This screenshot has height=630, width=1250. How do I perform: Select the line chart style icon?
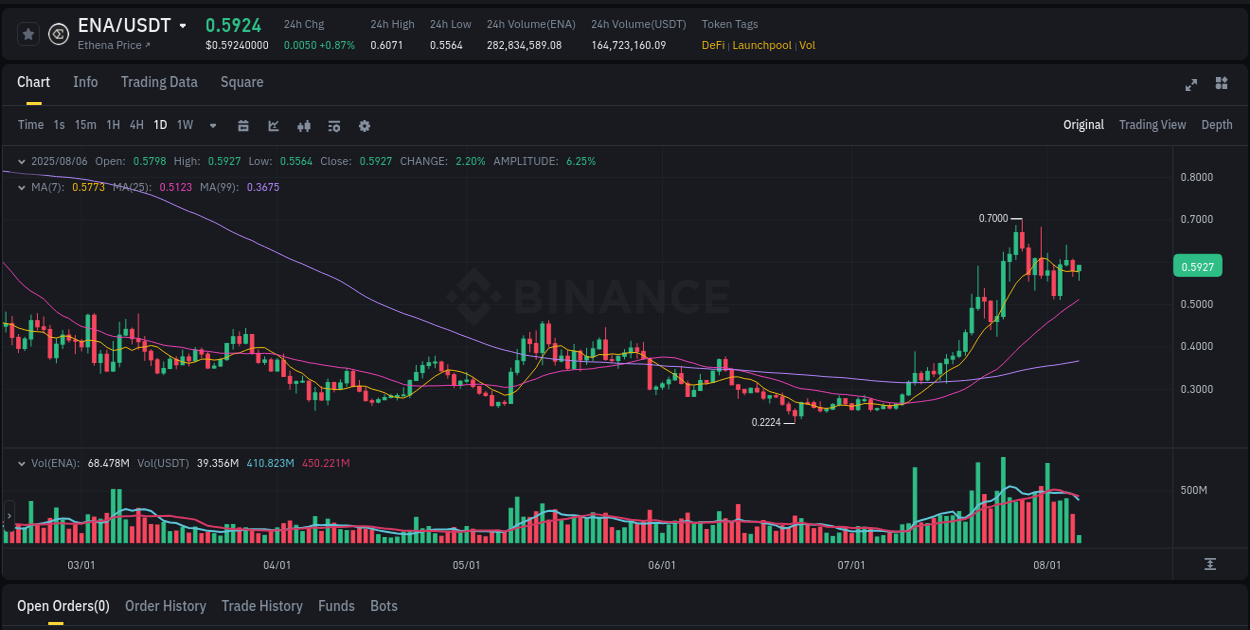pos(273,125)
